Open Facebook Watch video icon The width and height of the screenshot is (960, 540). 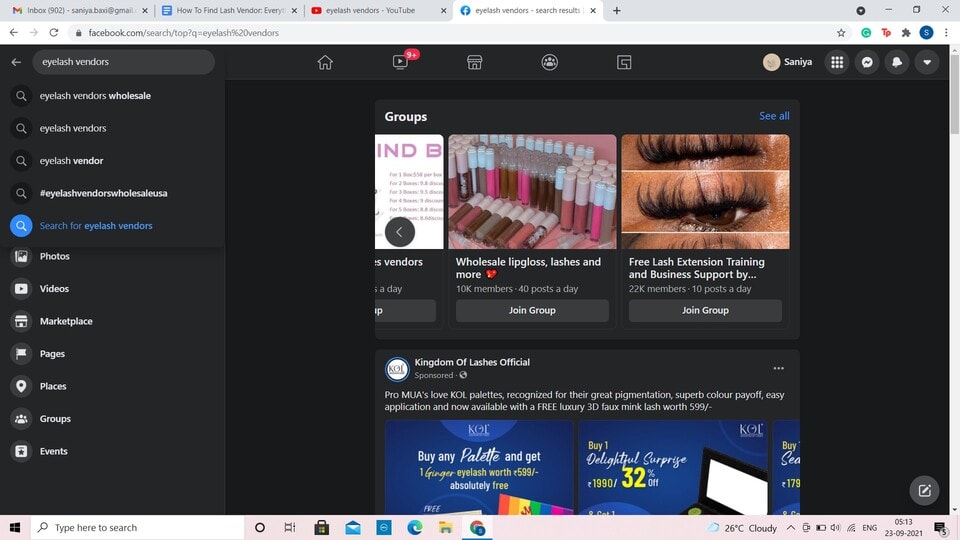pyautogui.click(x=400, y=62)
